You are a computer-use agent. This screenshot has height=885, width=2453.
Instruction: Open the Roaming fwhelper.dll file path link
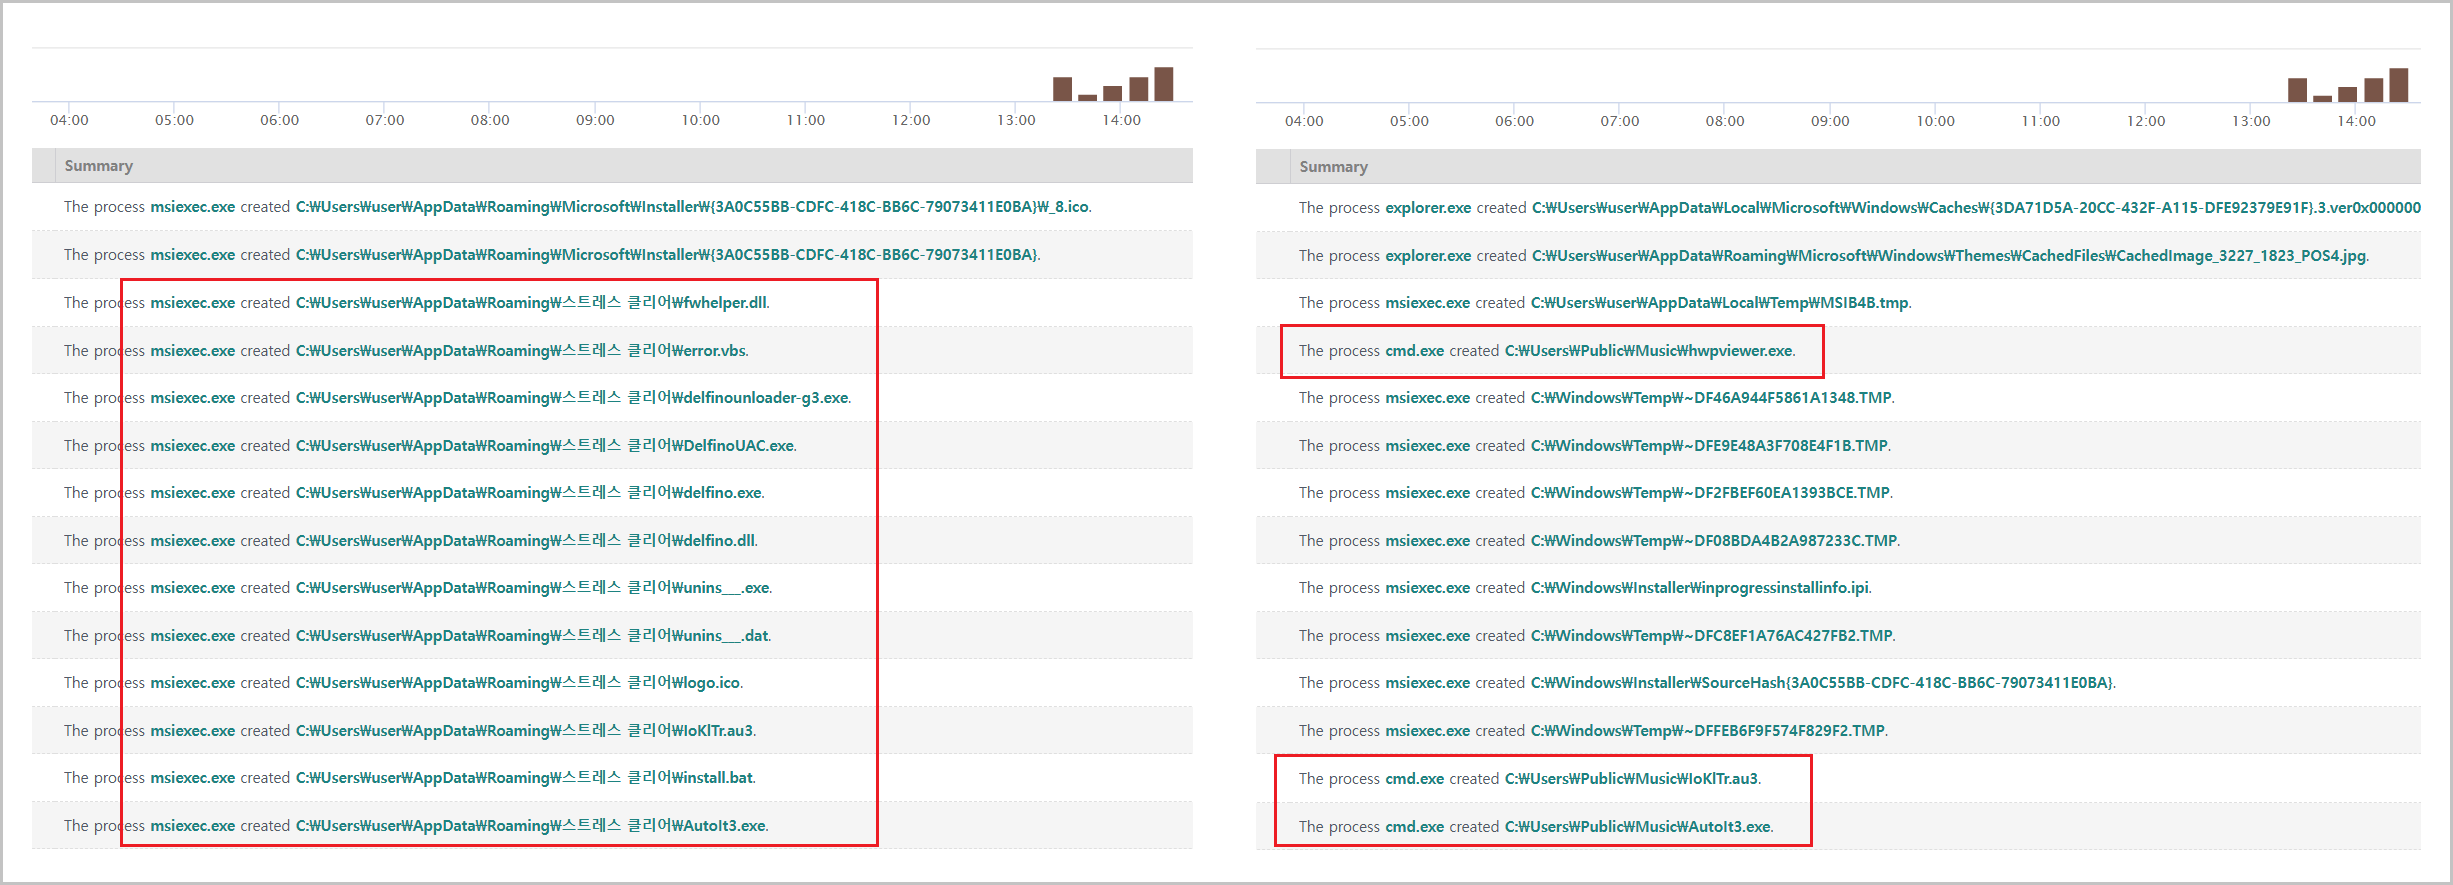point(532,303)
